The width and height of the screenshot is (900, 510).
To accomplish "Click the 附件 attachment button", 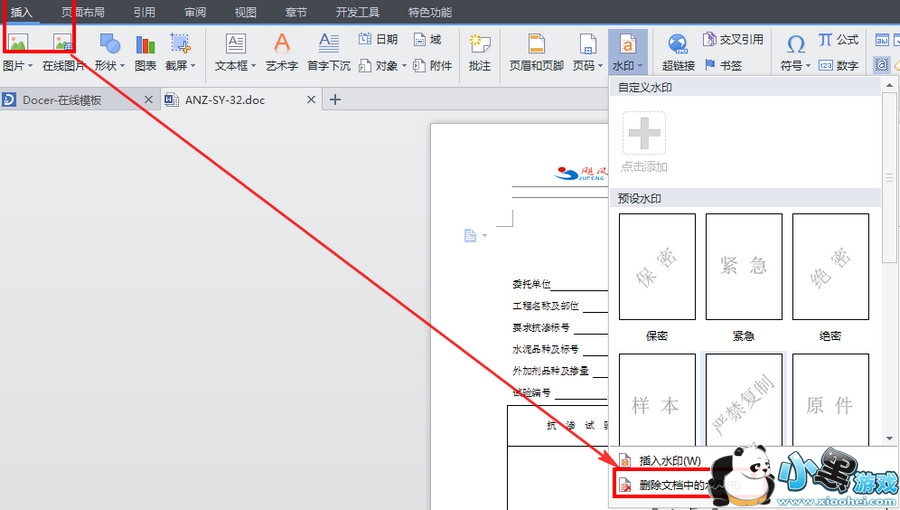I will [433, 65].
